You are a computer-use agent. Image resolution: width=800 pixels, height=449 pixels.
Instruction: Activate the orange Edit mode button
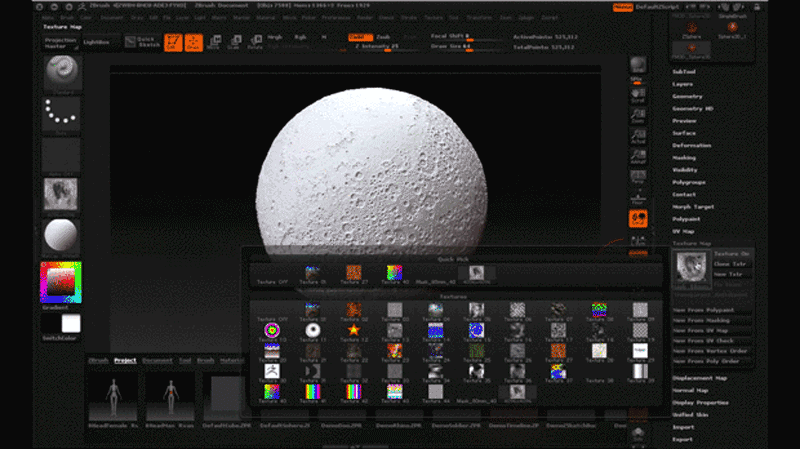pyautogui.click(x=173, y=42)
